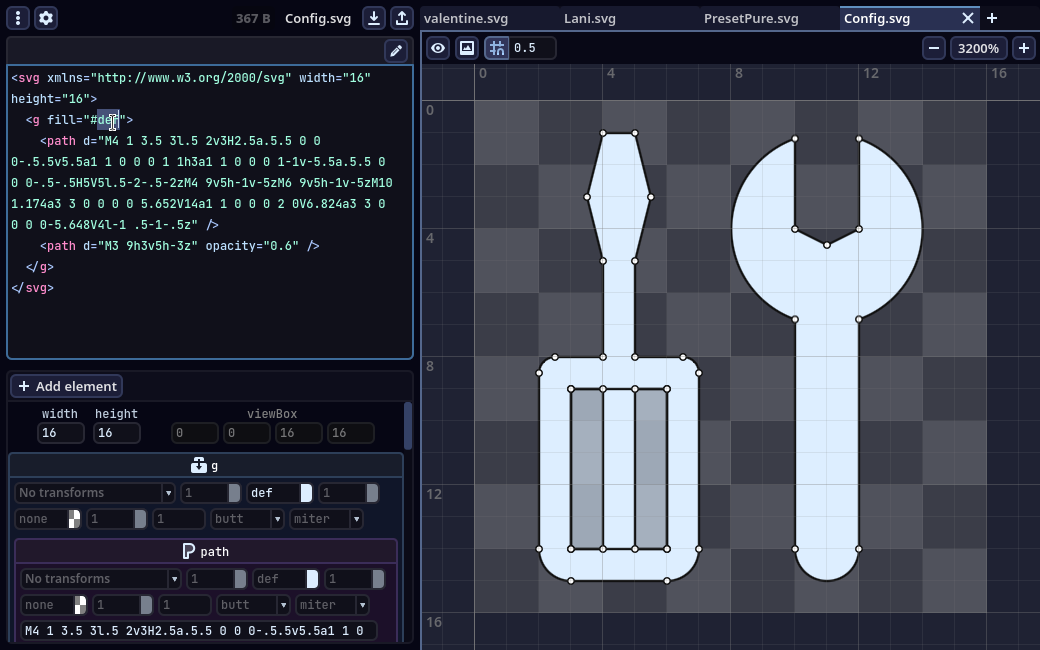The width and height of the screenshot is (1040, 650).
Task: Open path element fill color swatch
Action: click(312, 579)
